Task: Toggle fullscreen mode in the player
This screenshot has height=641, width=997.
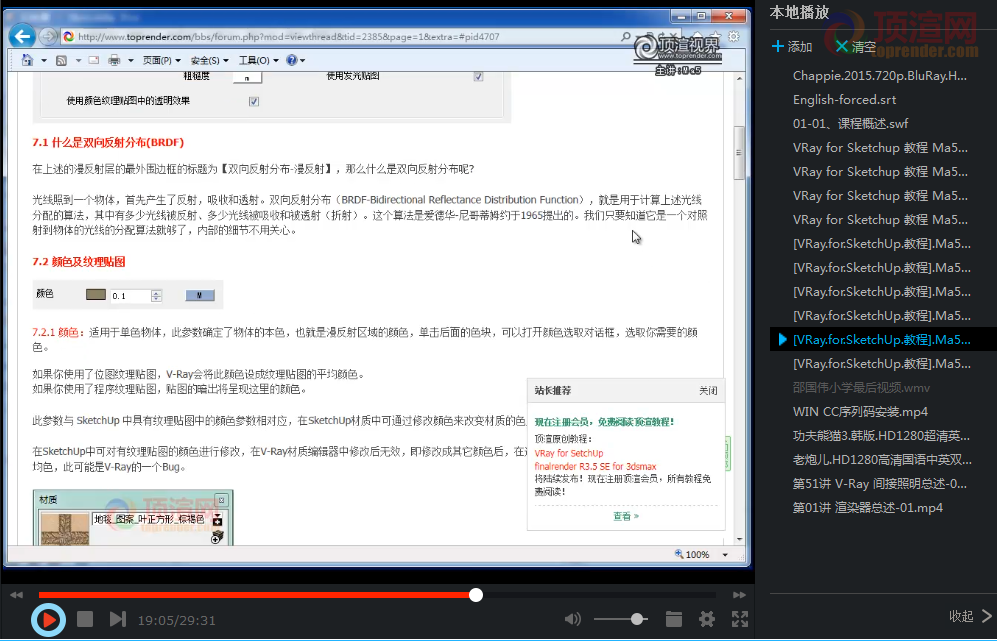Action: tap(739, 619)
